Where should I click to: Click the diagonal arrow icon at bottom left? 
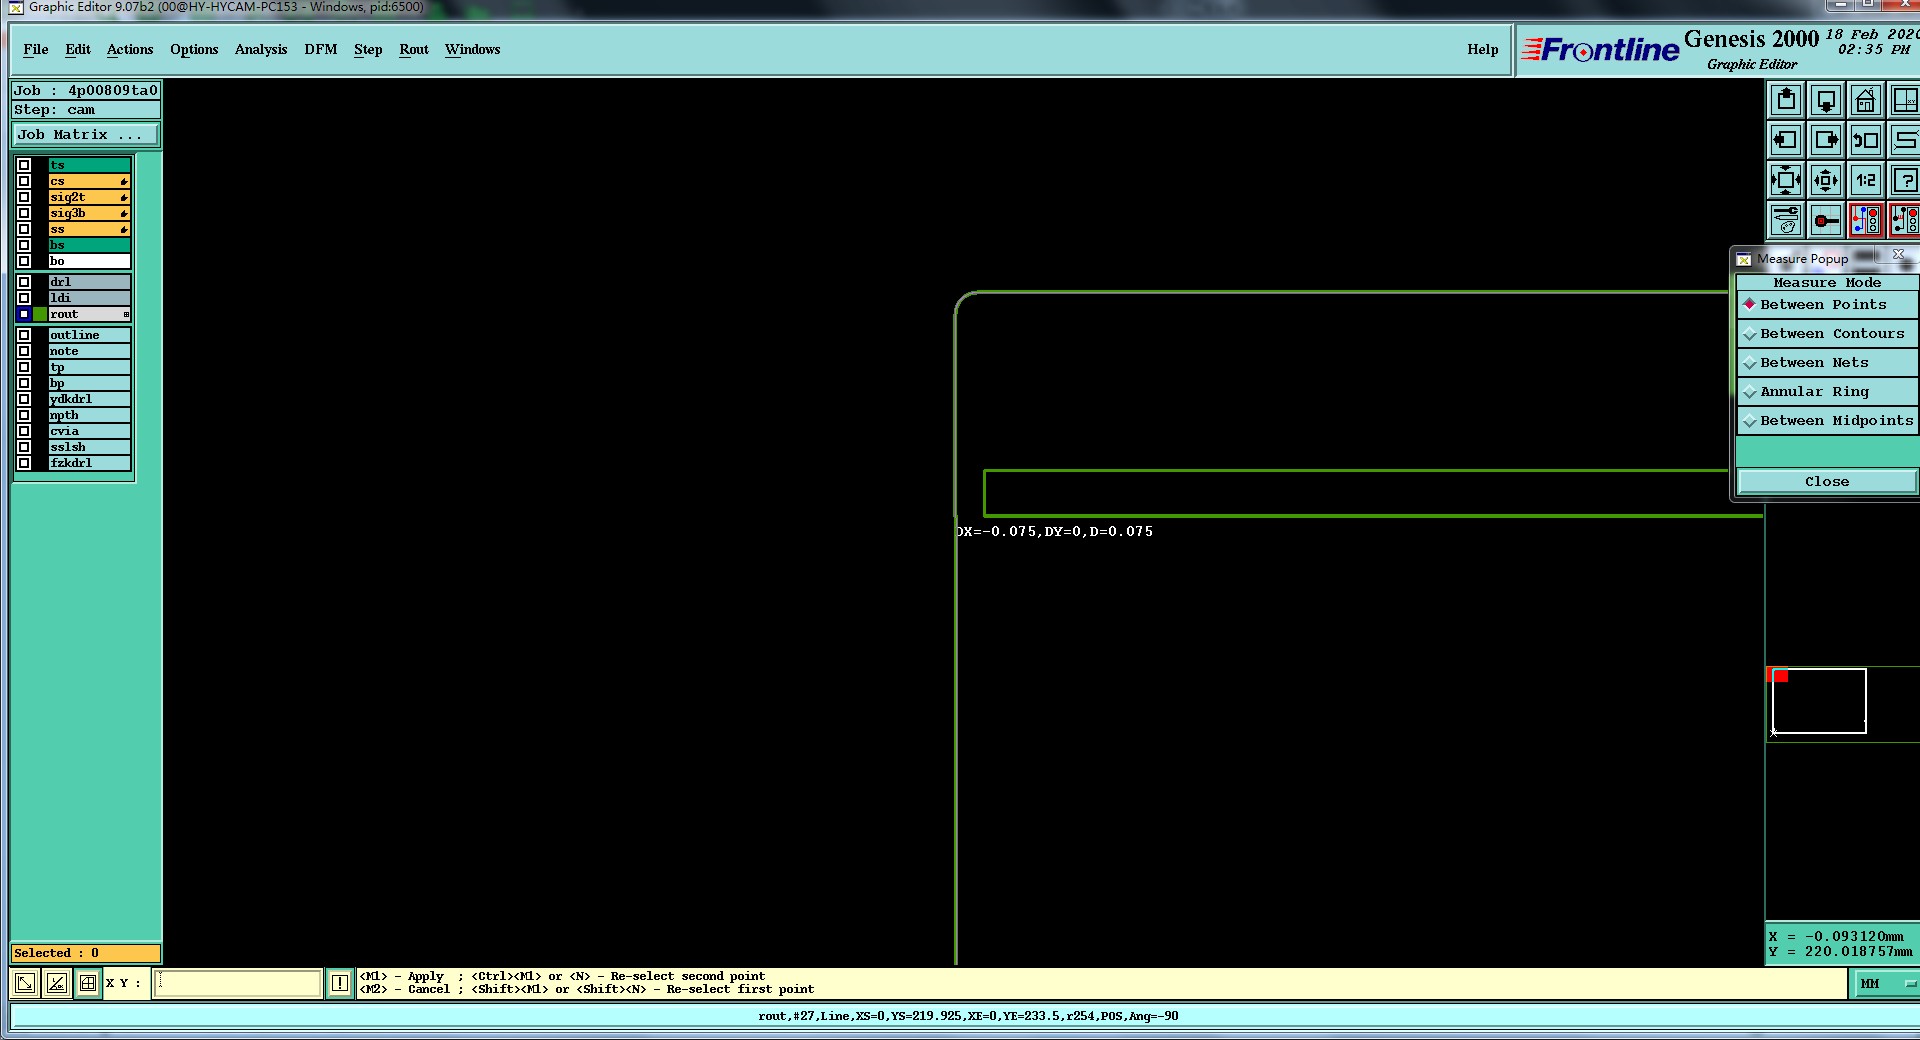pyautogui.click(x=25, y=983)
